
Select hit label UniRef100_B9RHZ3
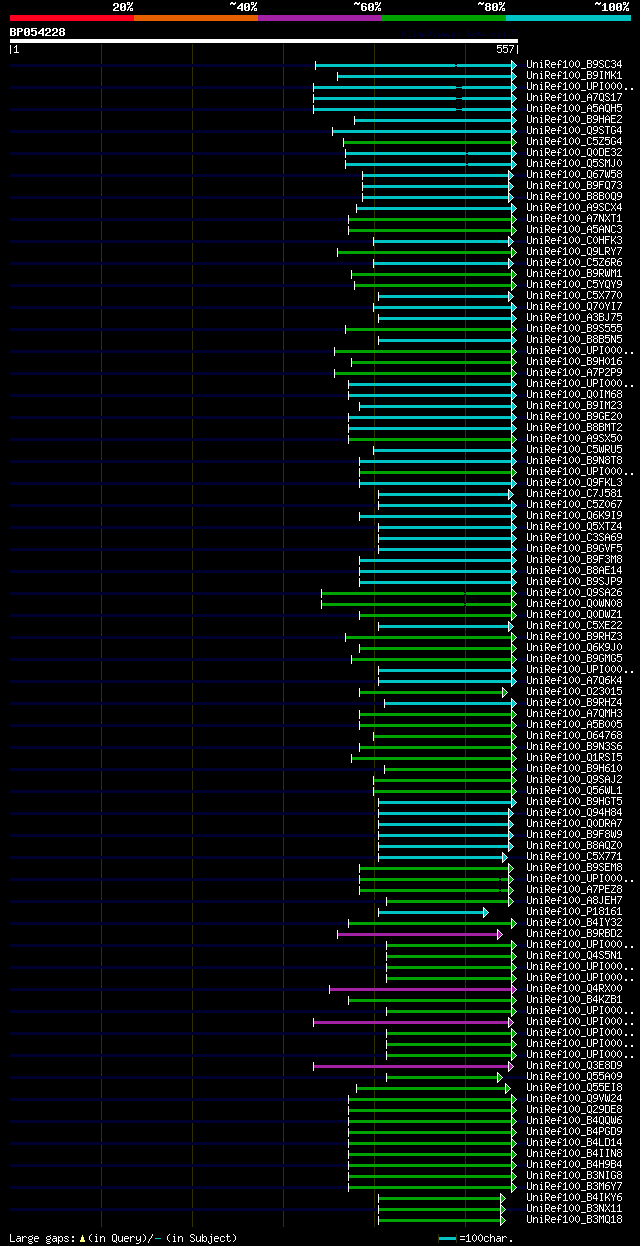[574, 637]
